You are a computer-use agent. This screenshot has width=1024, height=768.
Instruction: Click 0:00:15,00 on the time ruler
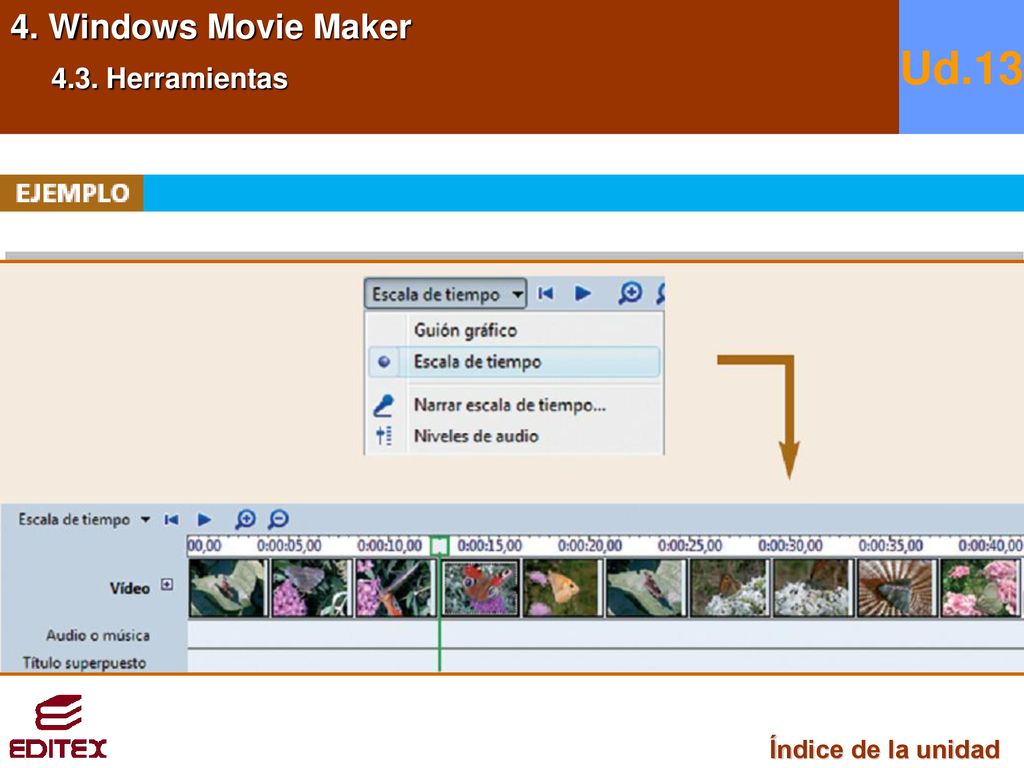(x=490, y=546)
